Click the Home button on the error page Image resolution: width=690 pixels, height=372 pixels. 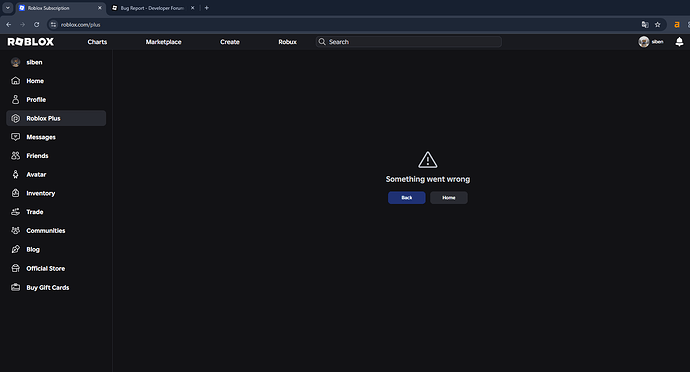click(x=449, y=198)
